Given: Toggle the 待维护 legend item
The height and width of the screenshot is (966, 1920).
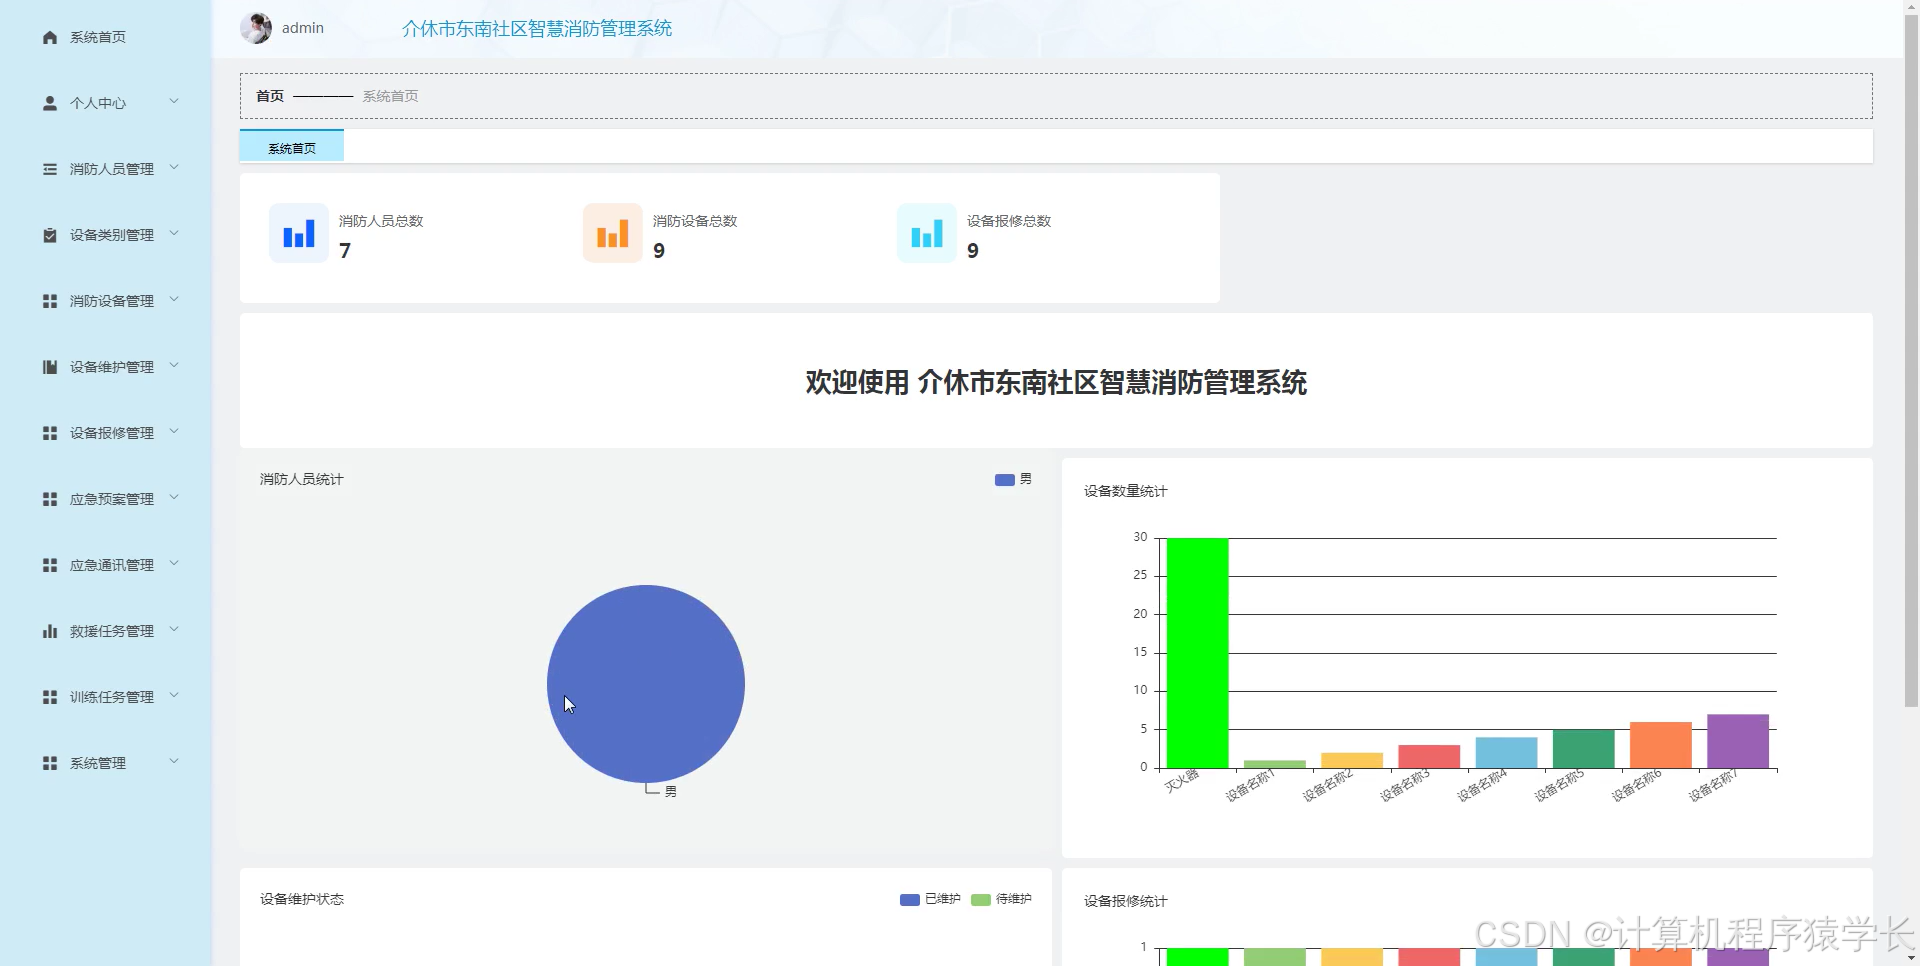Looking at the screenshot, I should tap(1002, 899).
